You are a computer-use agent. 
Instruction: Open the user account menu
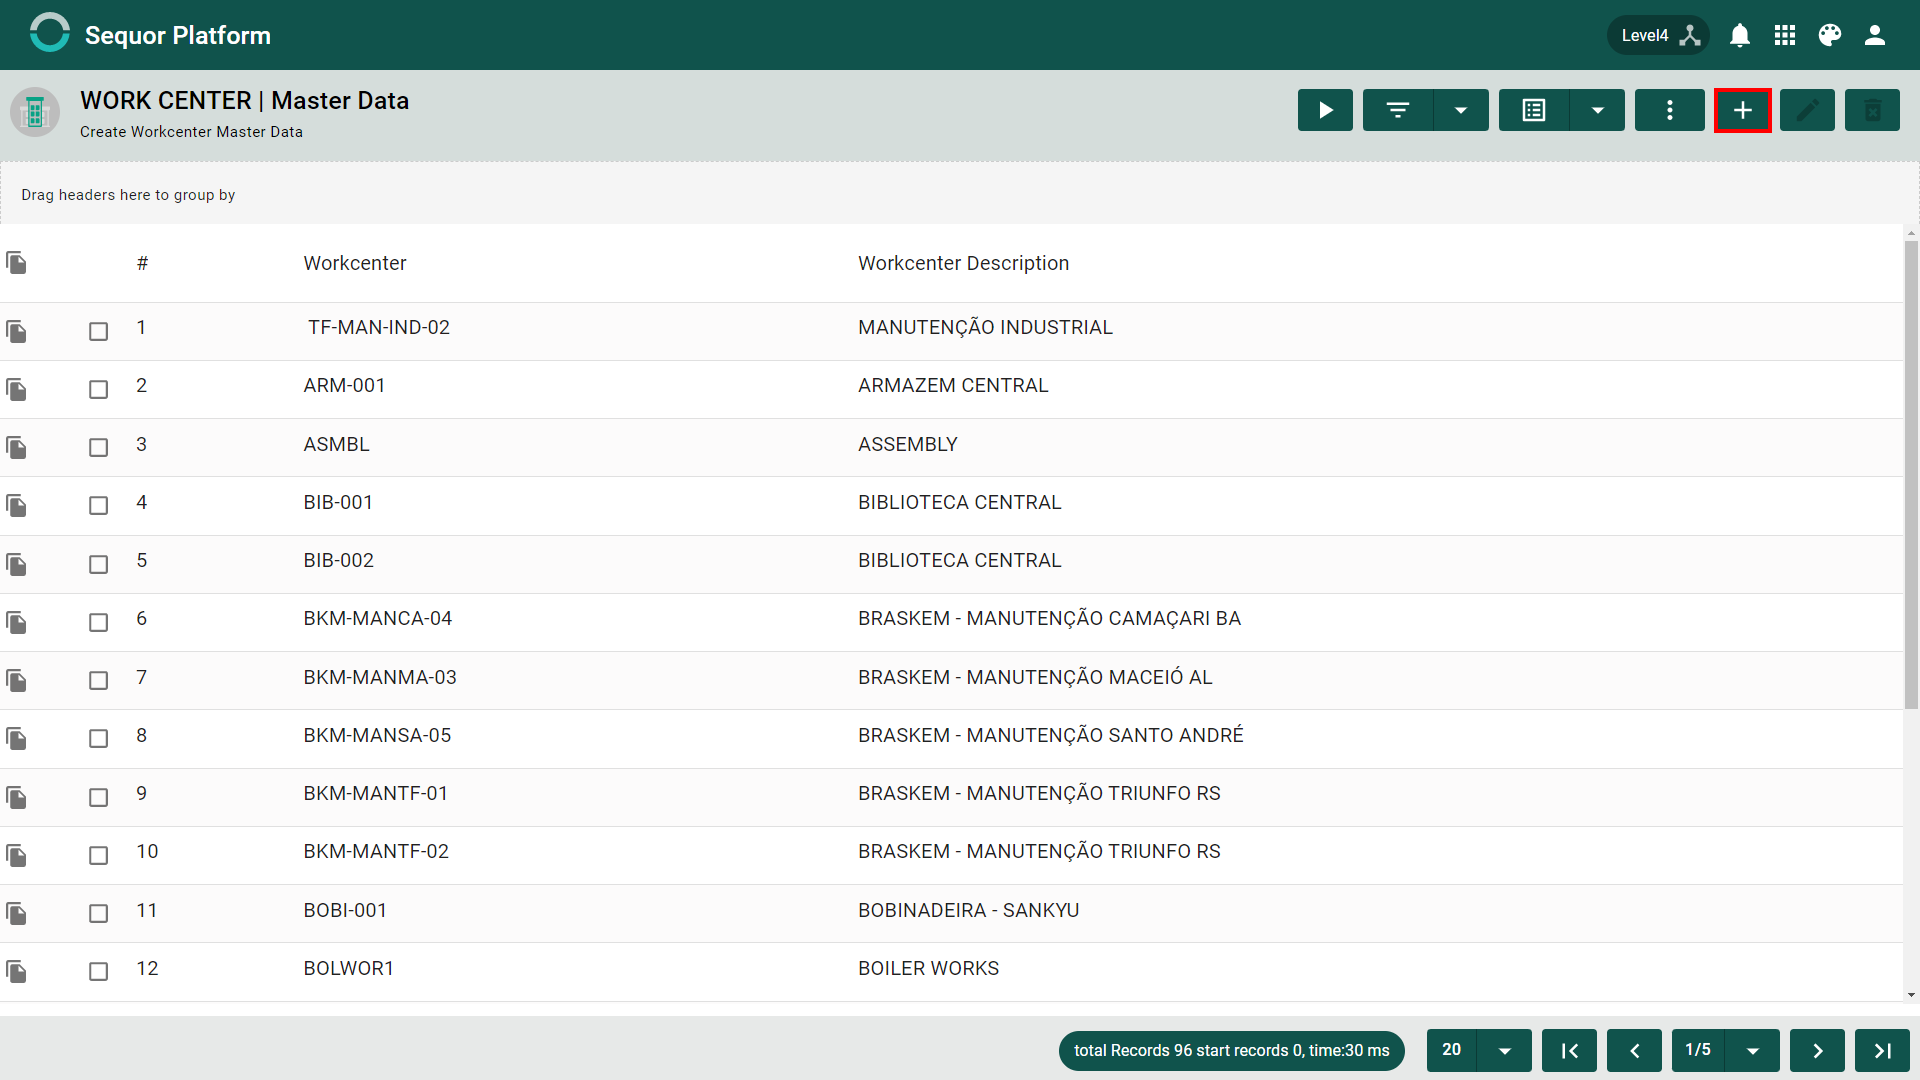[1875, 35]
